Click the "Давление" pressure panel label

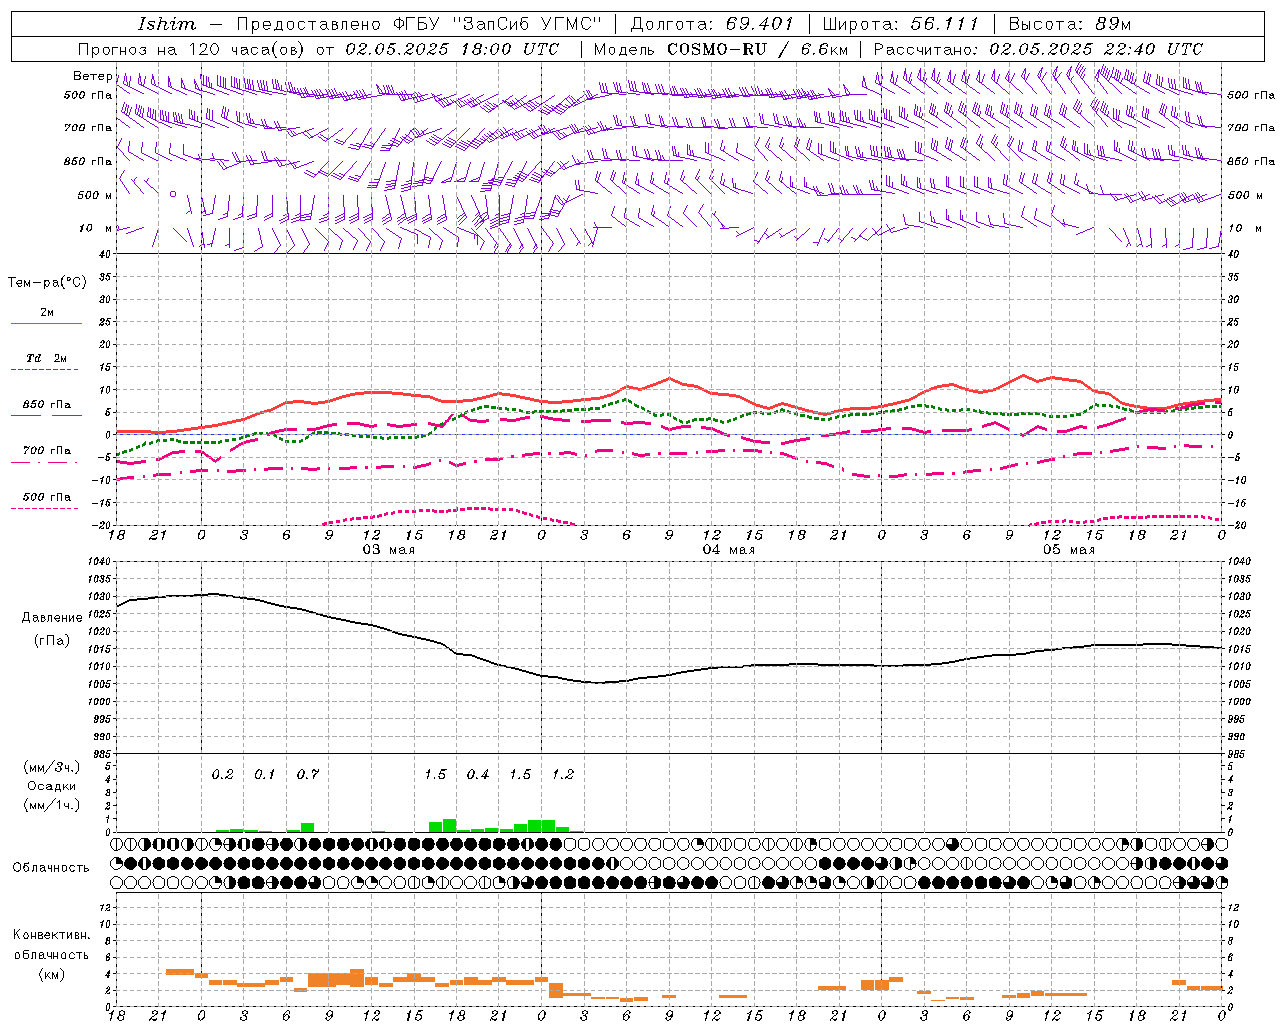point(52,618)
